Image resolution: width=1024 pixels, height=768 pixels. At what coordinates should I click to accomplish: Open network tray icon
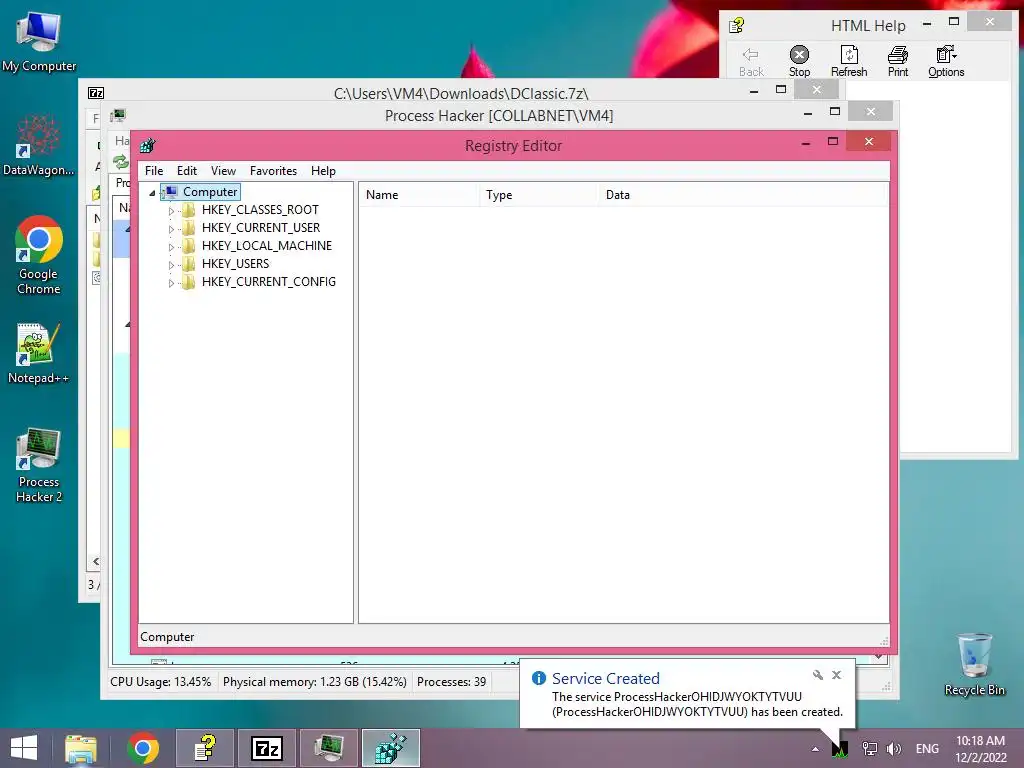click(869, 749)
